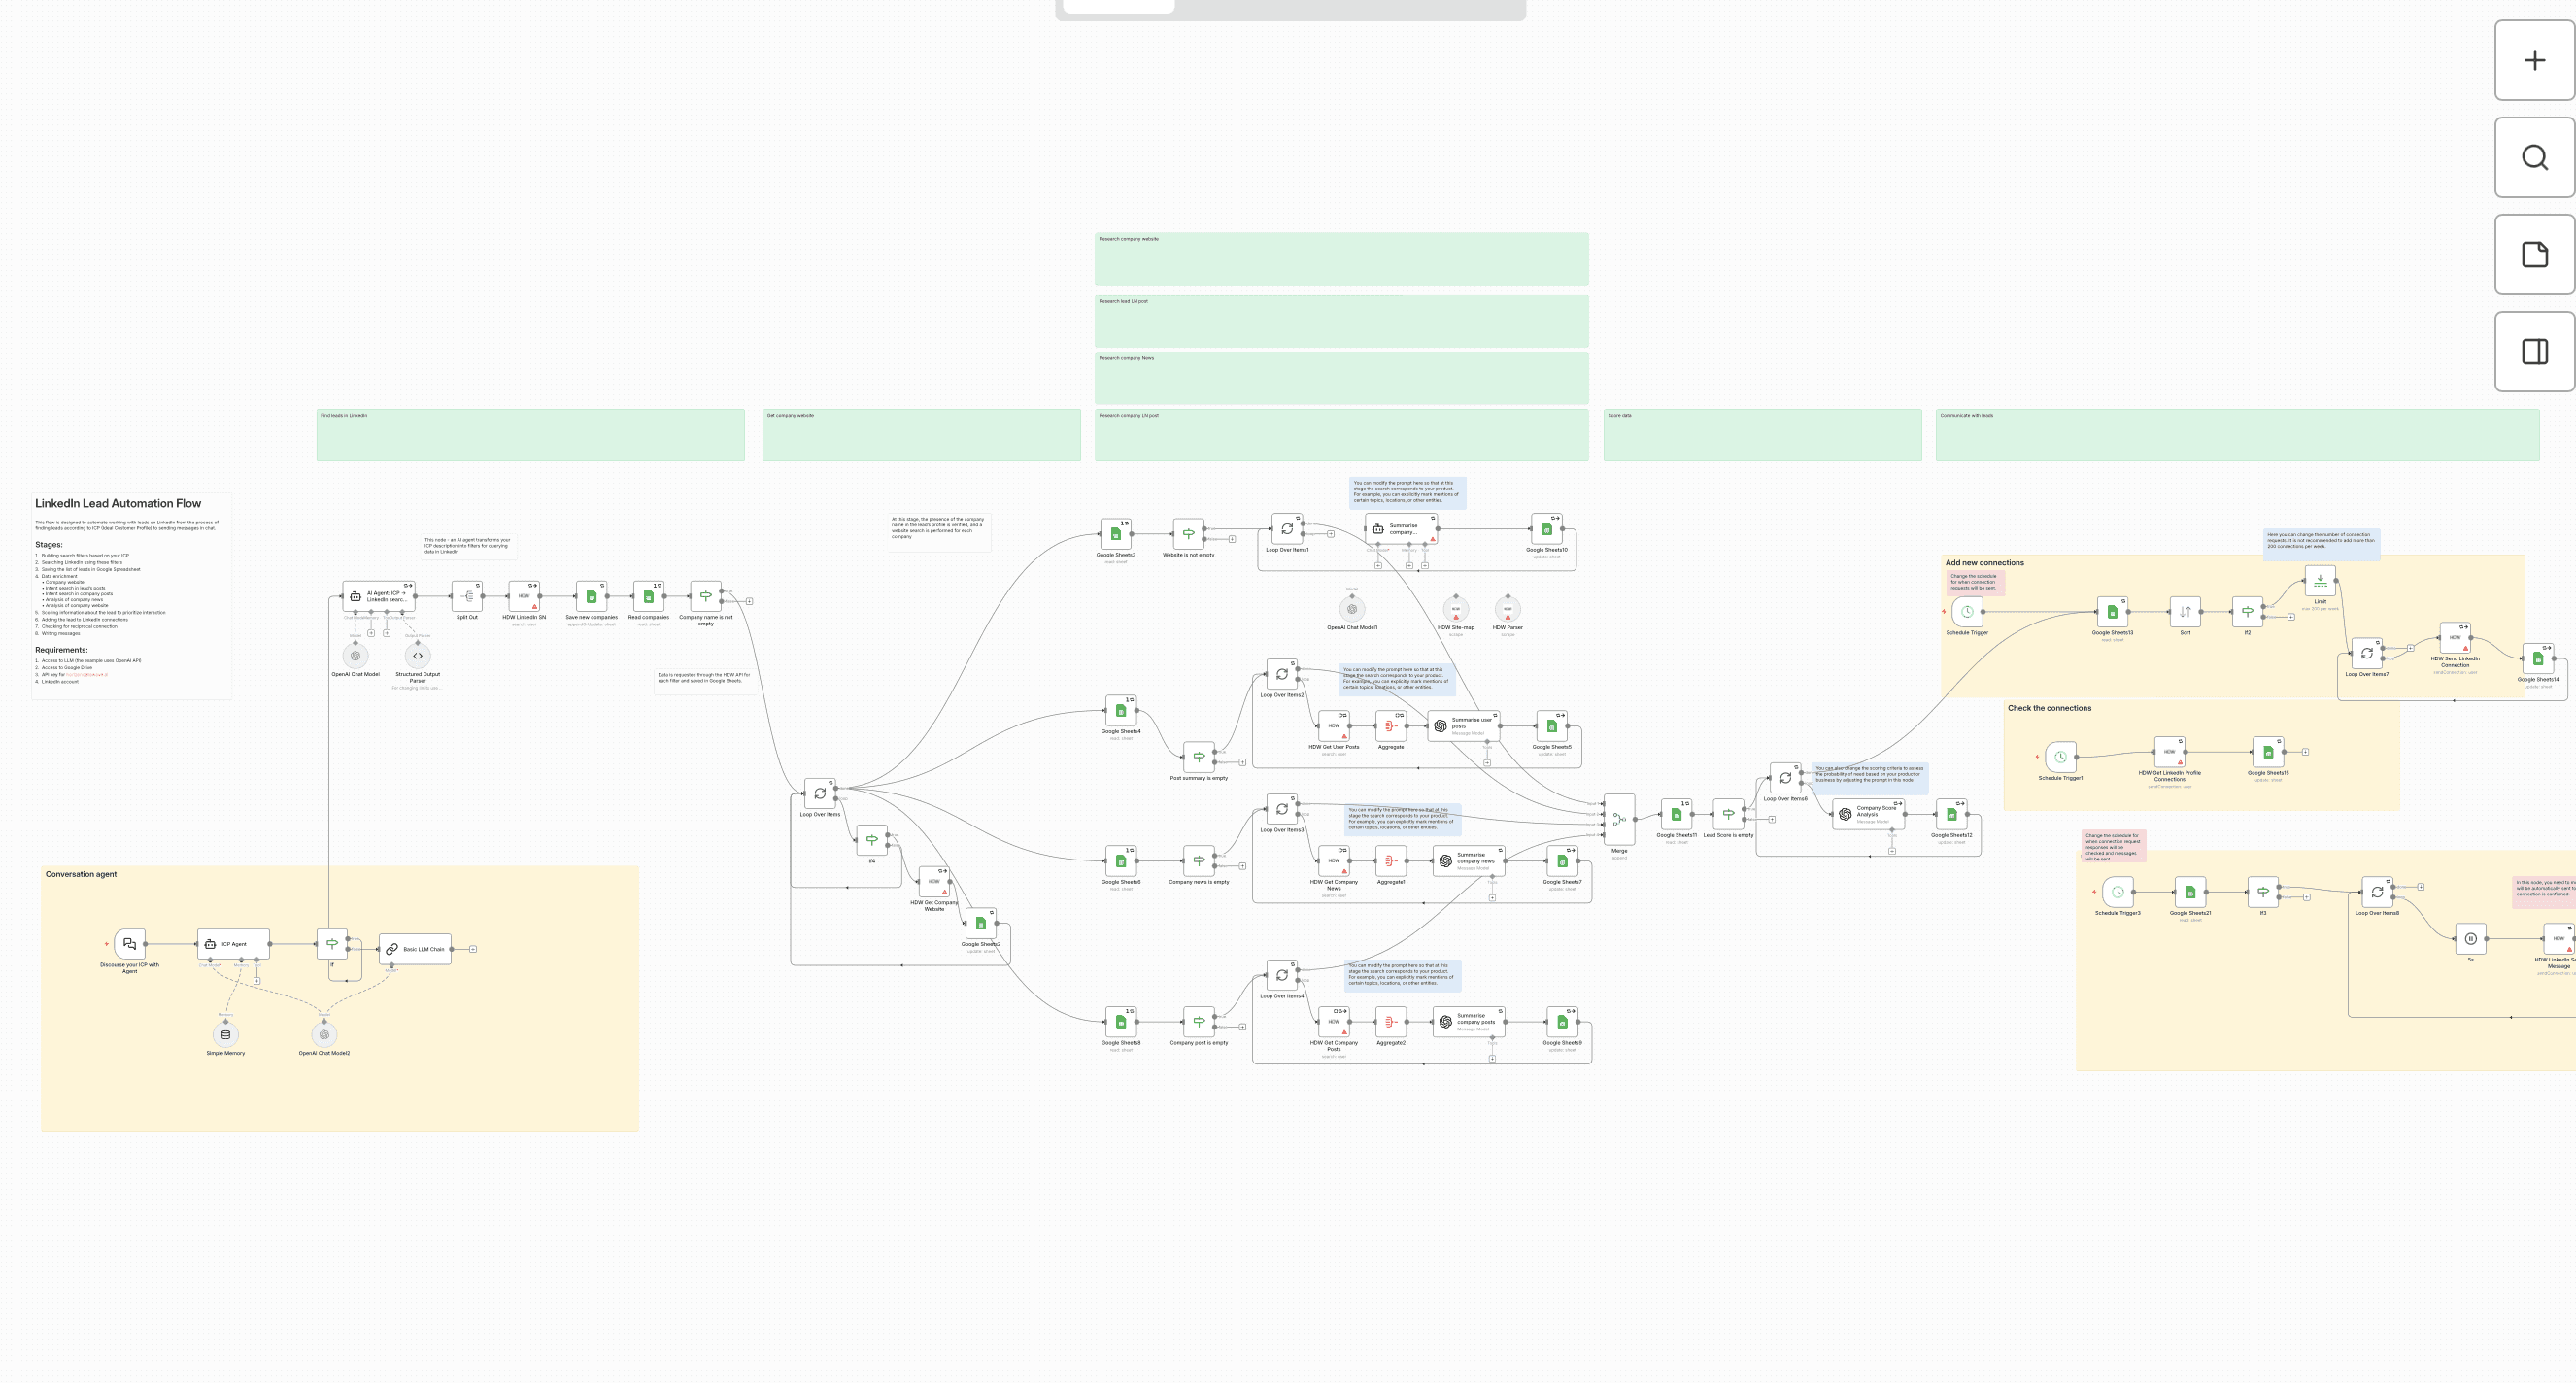Viewport: 2576px width, 1383px height.
Task: Click the Structured Output Parser node
Action: [x=417, y=656]
